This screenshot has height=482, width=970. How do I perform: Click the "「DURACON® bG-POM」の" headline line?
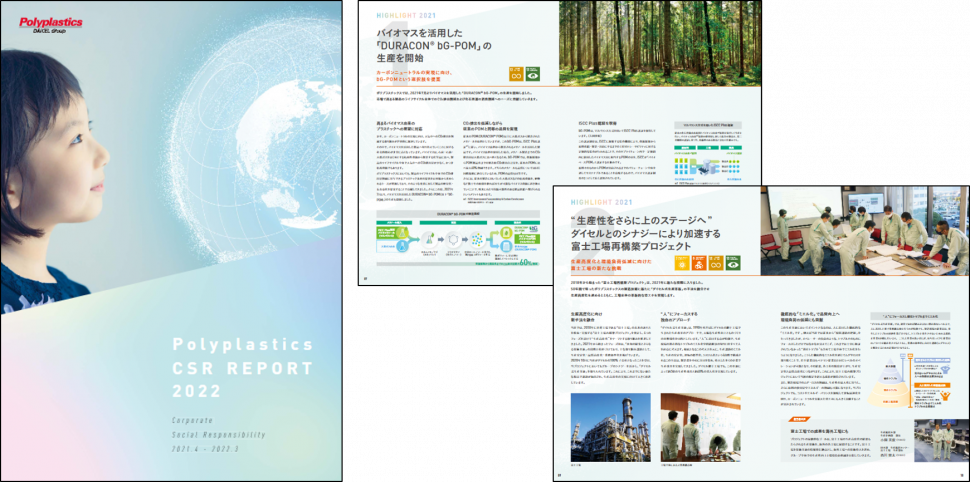(x=434, y=45)
